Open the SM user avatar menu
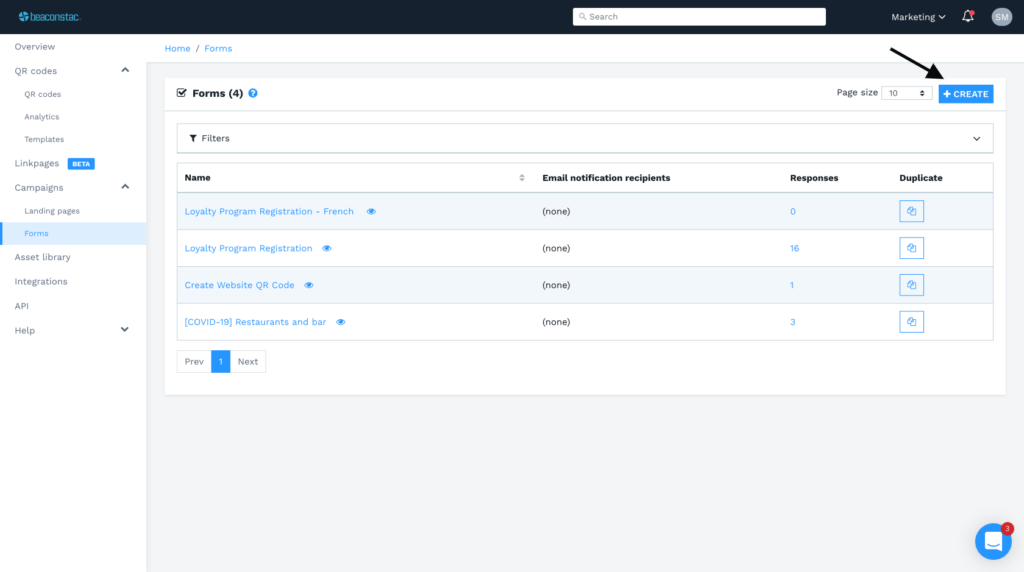This screenshot has height=572, width=1024. [1001, 17]
